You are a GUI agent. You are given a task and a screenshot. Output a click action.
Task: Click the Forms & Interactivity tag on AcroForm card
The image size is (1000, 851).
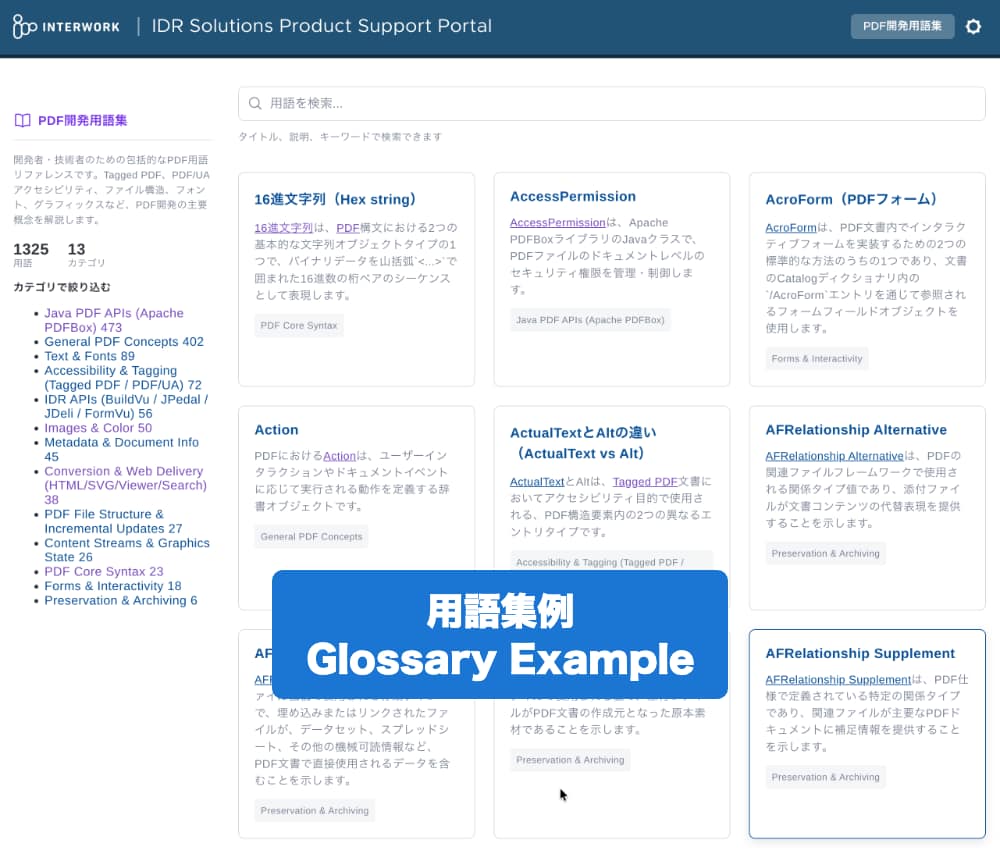[818, 359]
